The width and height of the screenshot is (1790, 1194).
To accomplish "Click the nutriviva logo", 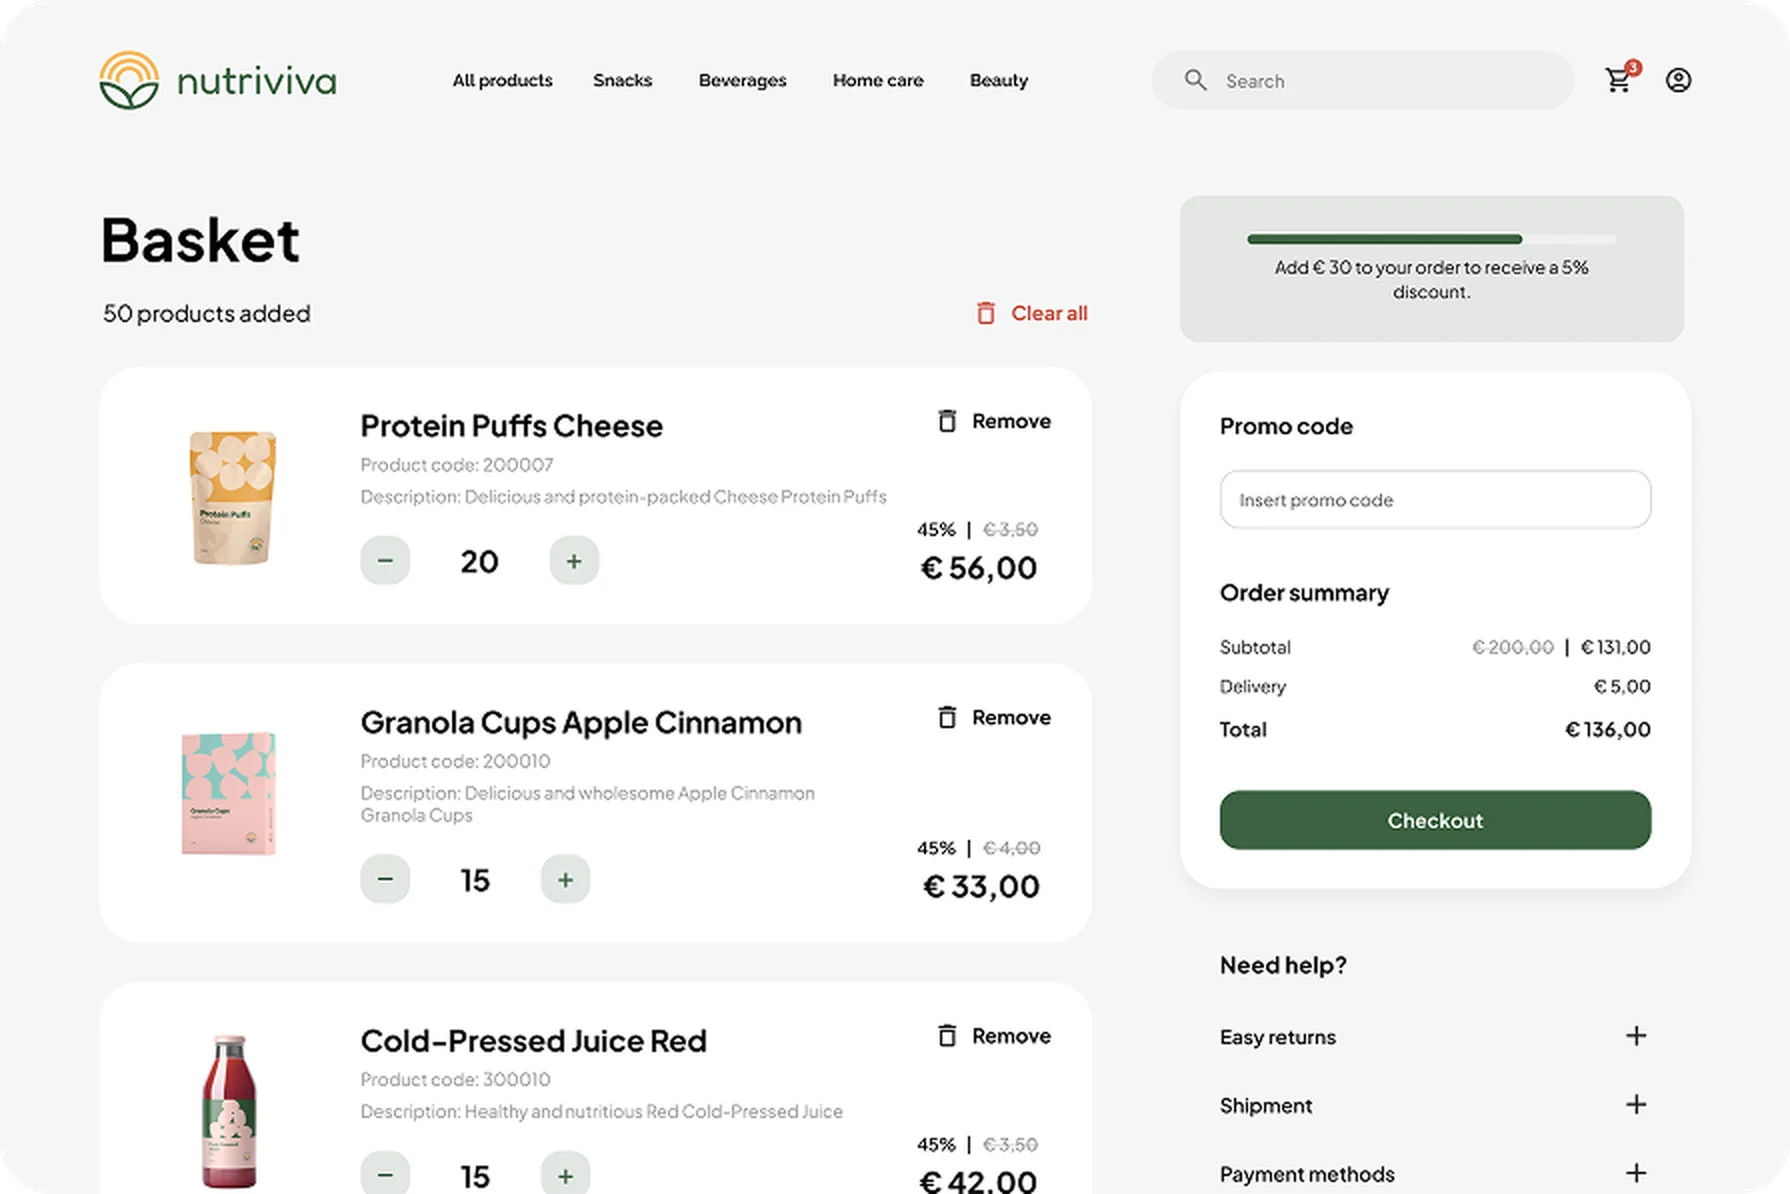I will [218, 80].
